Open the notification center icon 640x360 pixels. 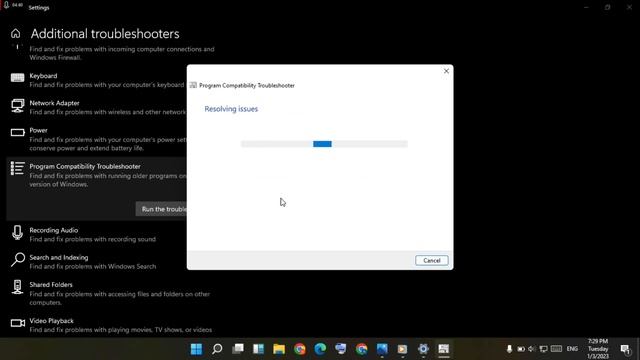click(x=625, y=349)
